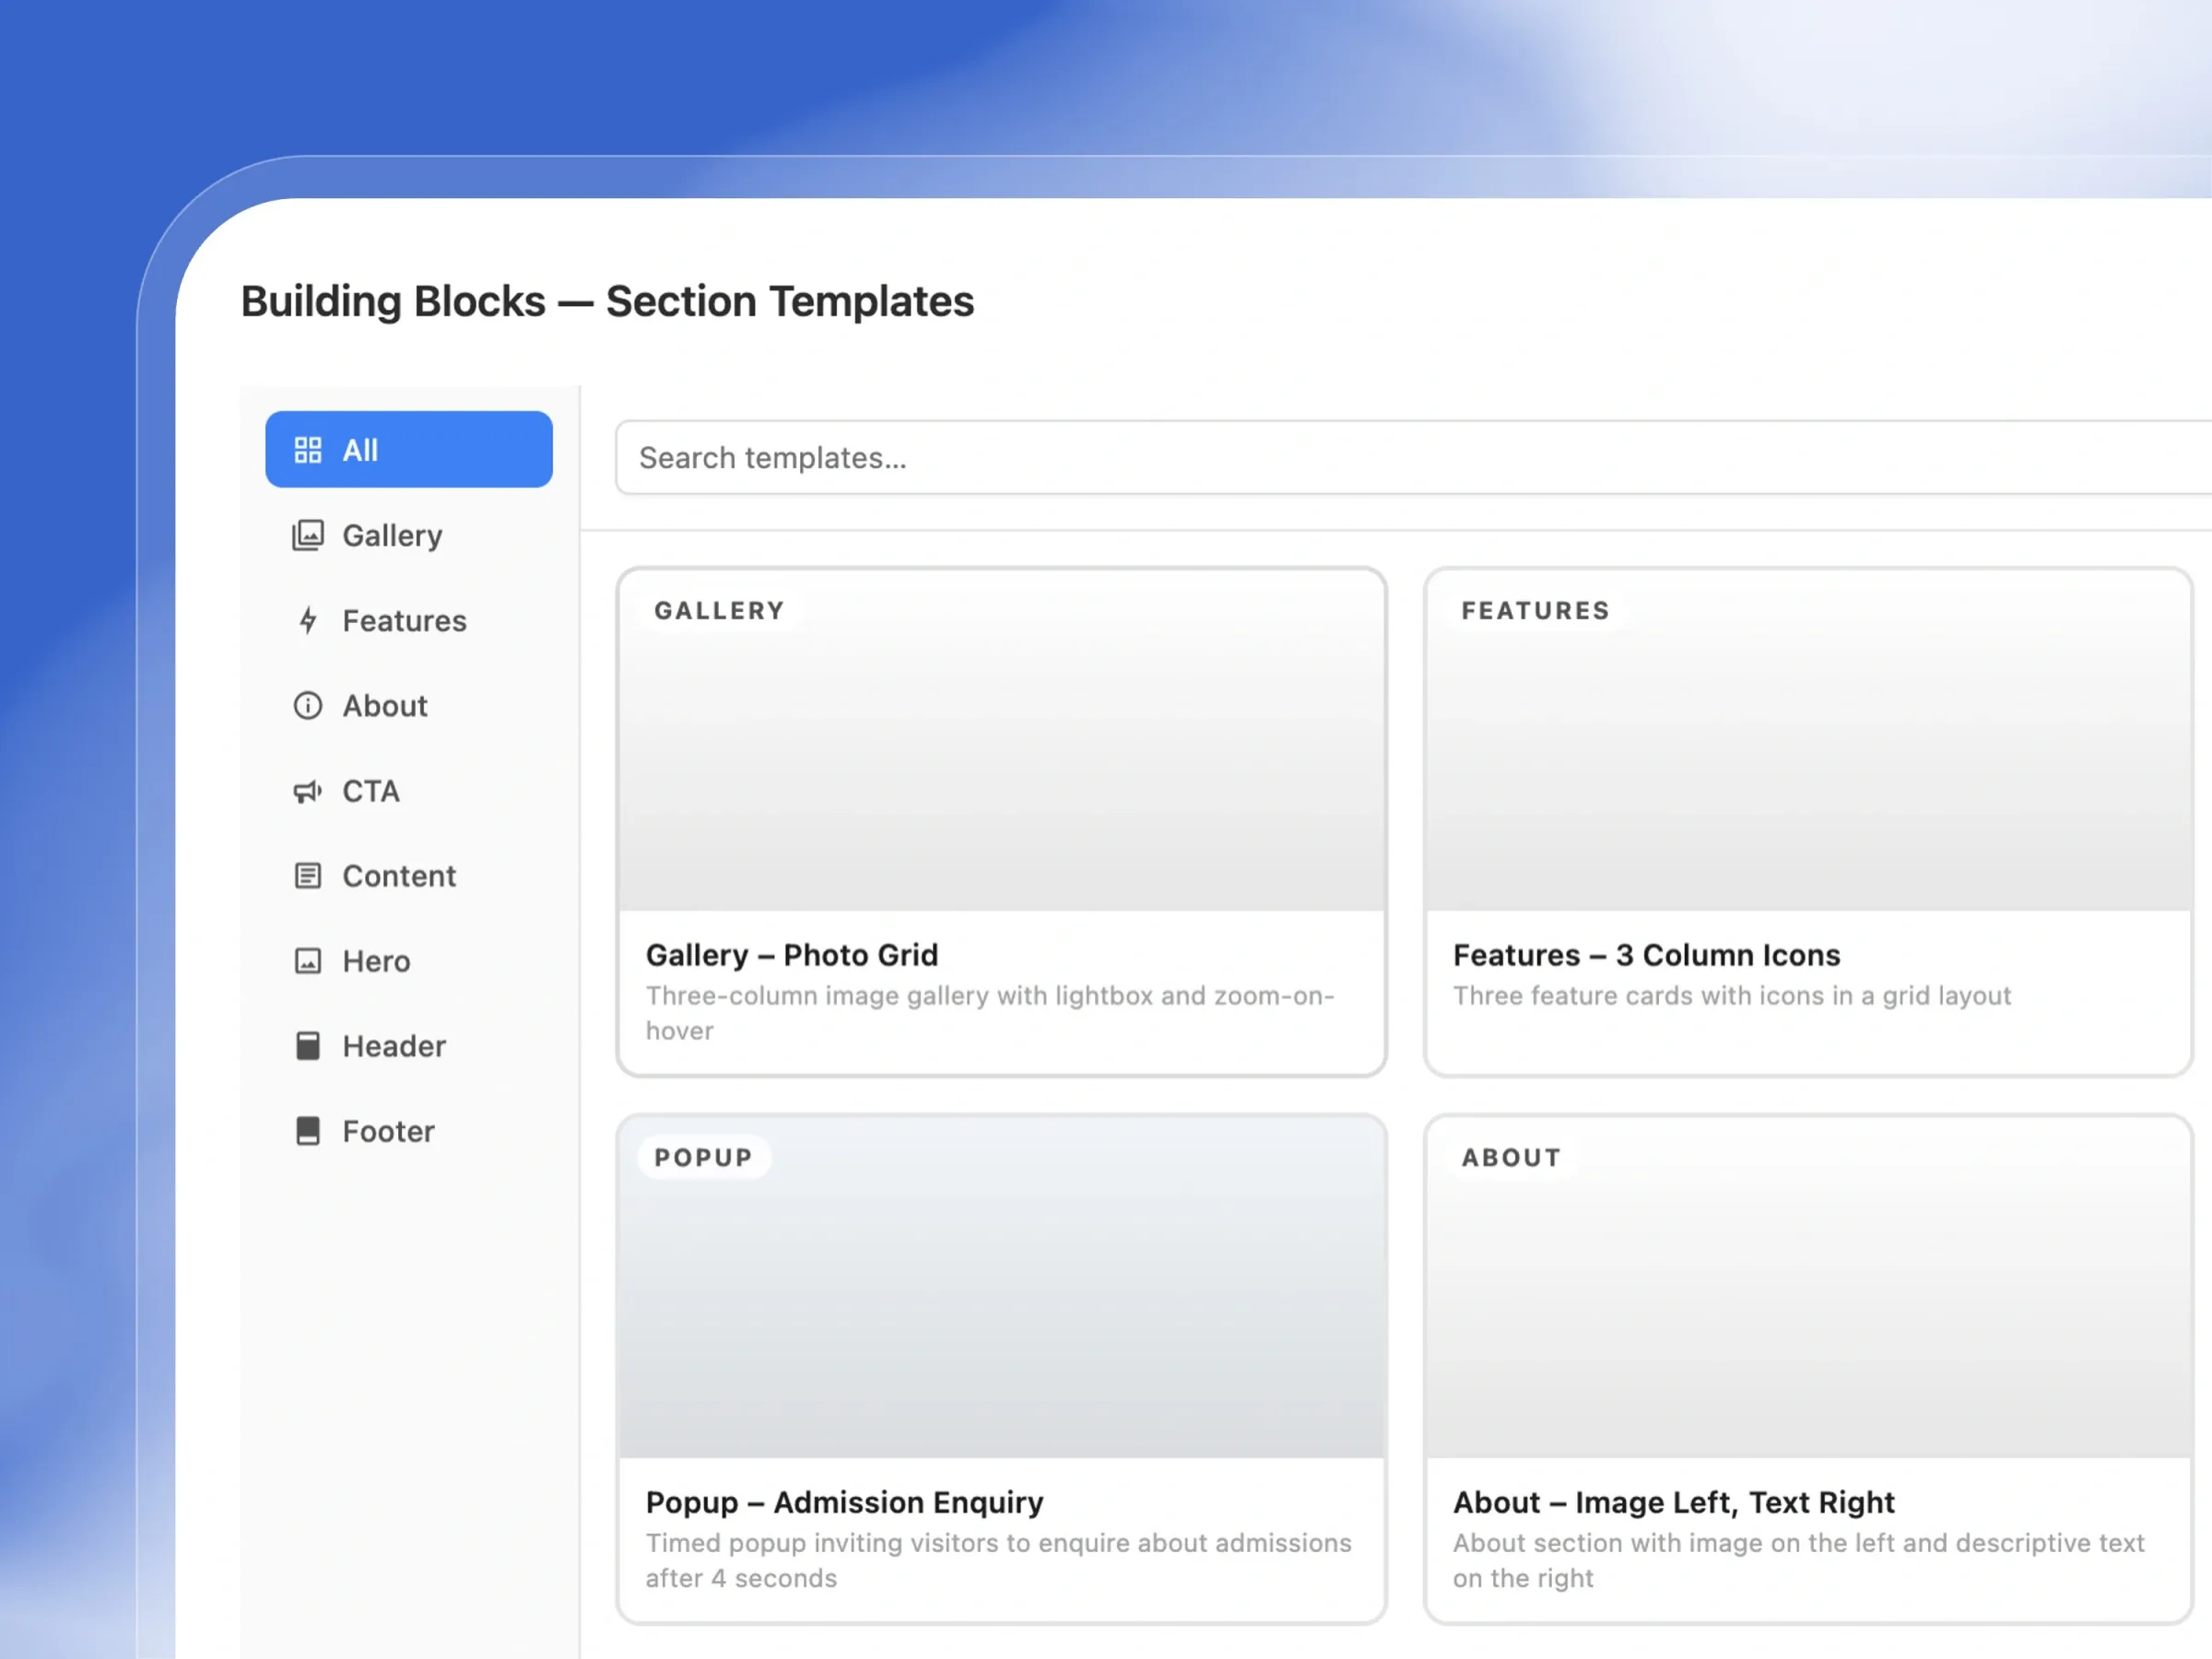Open the Gallery – Photo Grid preview thumbnail
The width and height of the screenshot is (2212, 1659).
coord(1001,741)
